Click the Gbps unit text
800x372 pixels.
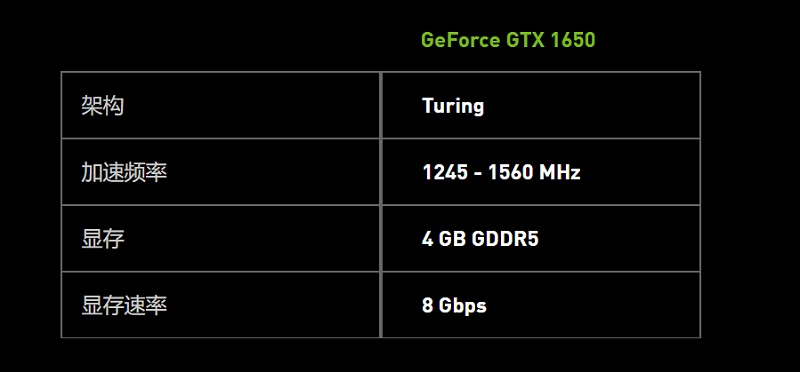point(463,306)
